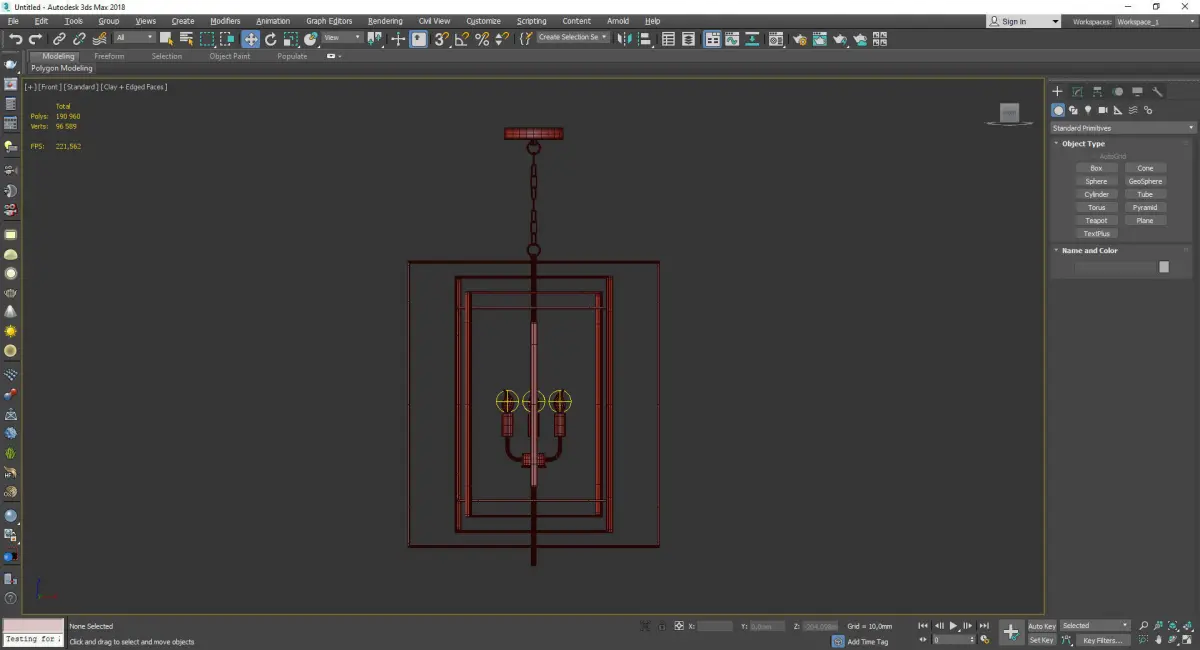
Task: Switch to the Freeform ribbon tab
Action: (x=109, y=56)
